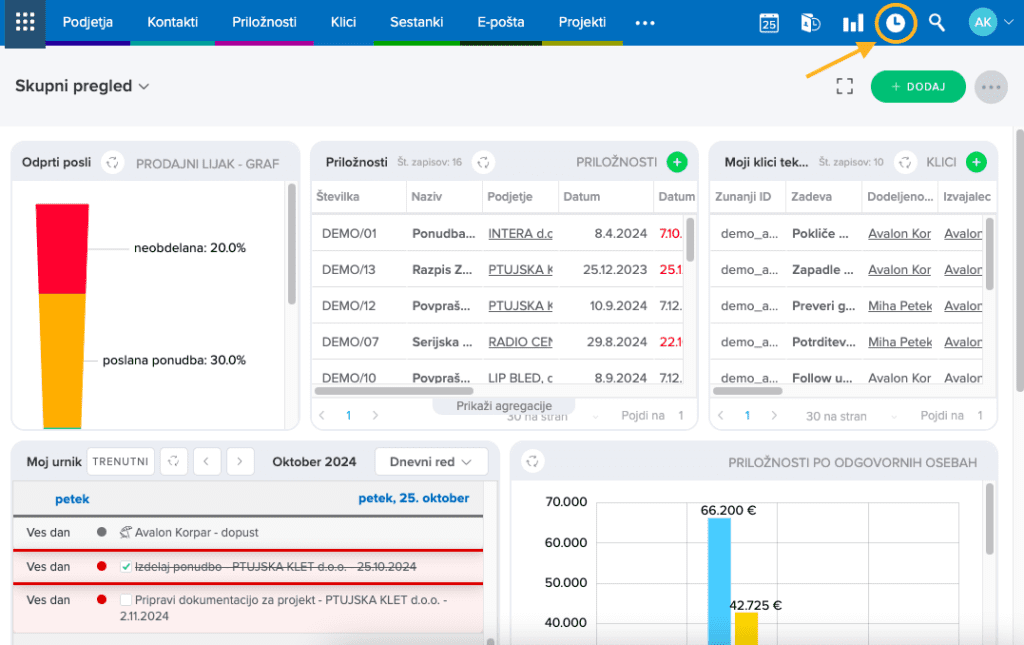The height and width of the screenshot is (645, 1024).
Task: Uncheck the completed Izdelaj ponudbo task
Action: click(x=126, y=567)
